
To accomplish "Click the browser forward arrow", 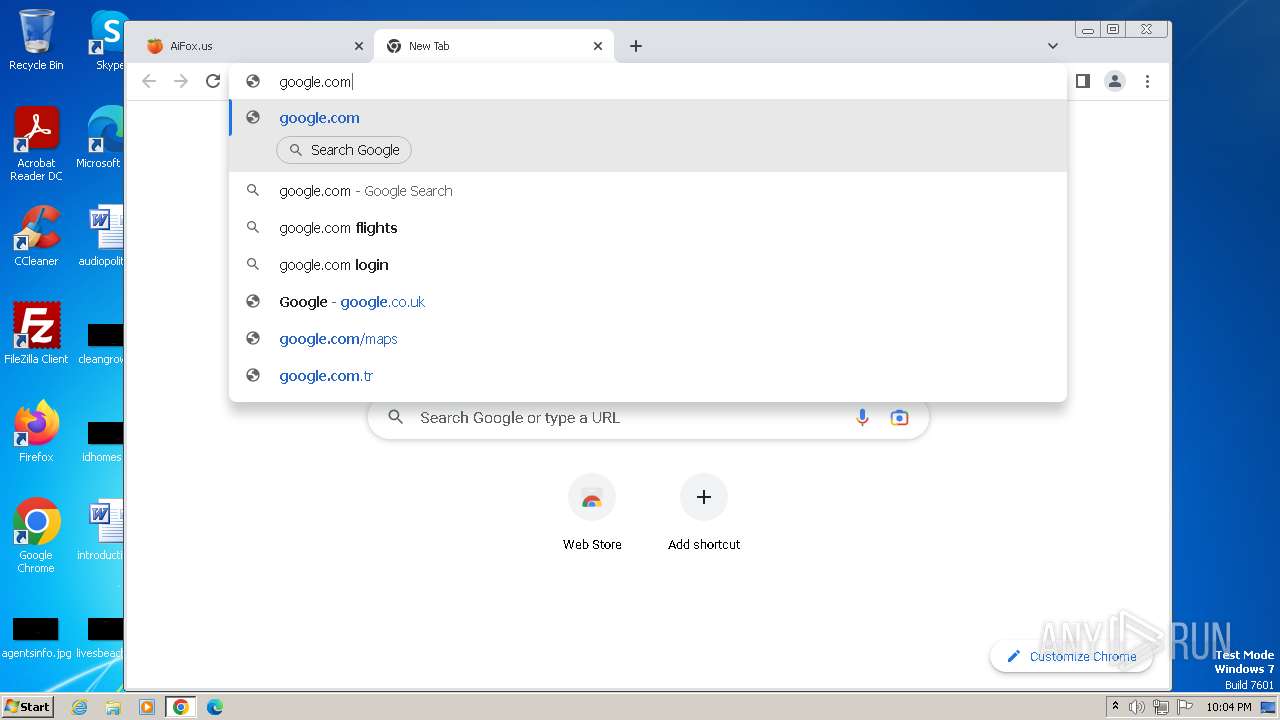I will [181, 81].
